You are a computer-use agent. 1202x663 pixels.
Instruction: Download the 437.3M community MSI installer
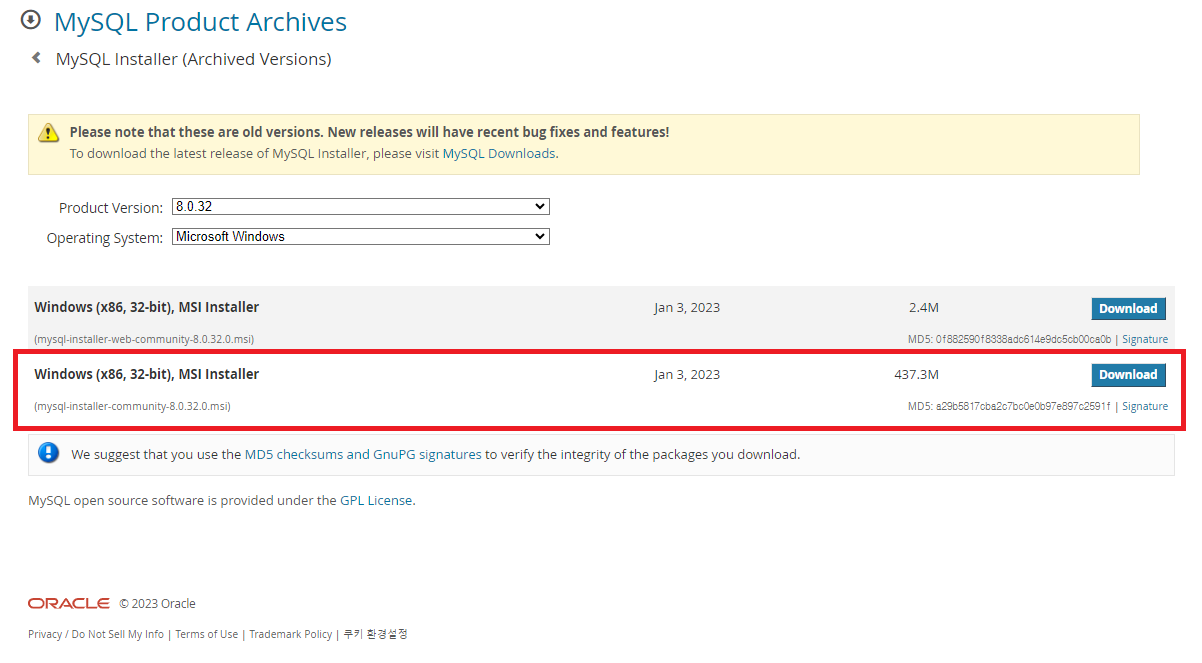pyautogui.click(x=1128, y=375)
